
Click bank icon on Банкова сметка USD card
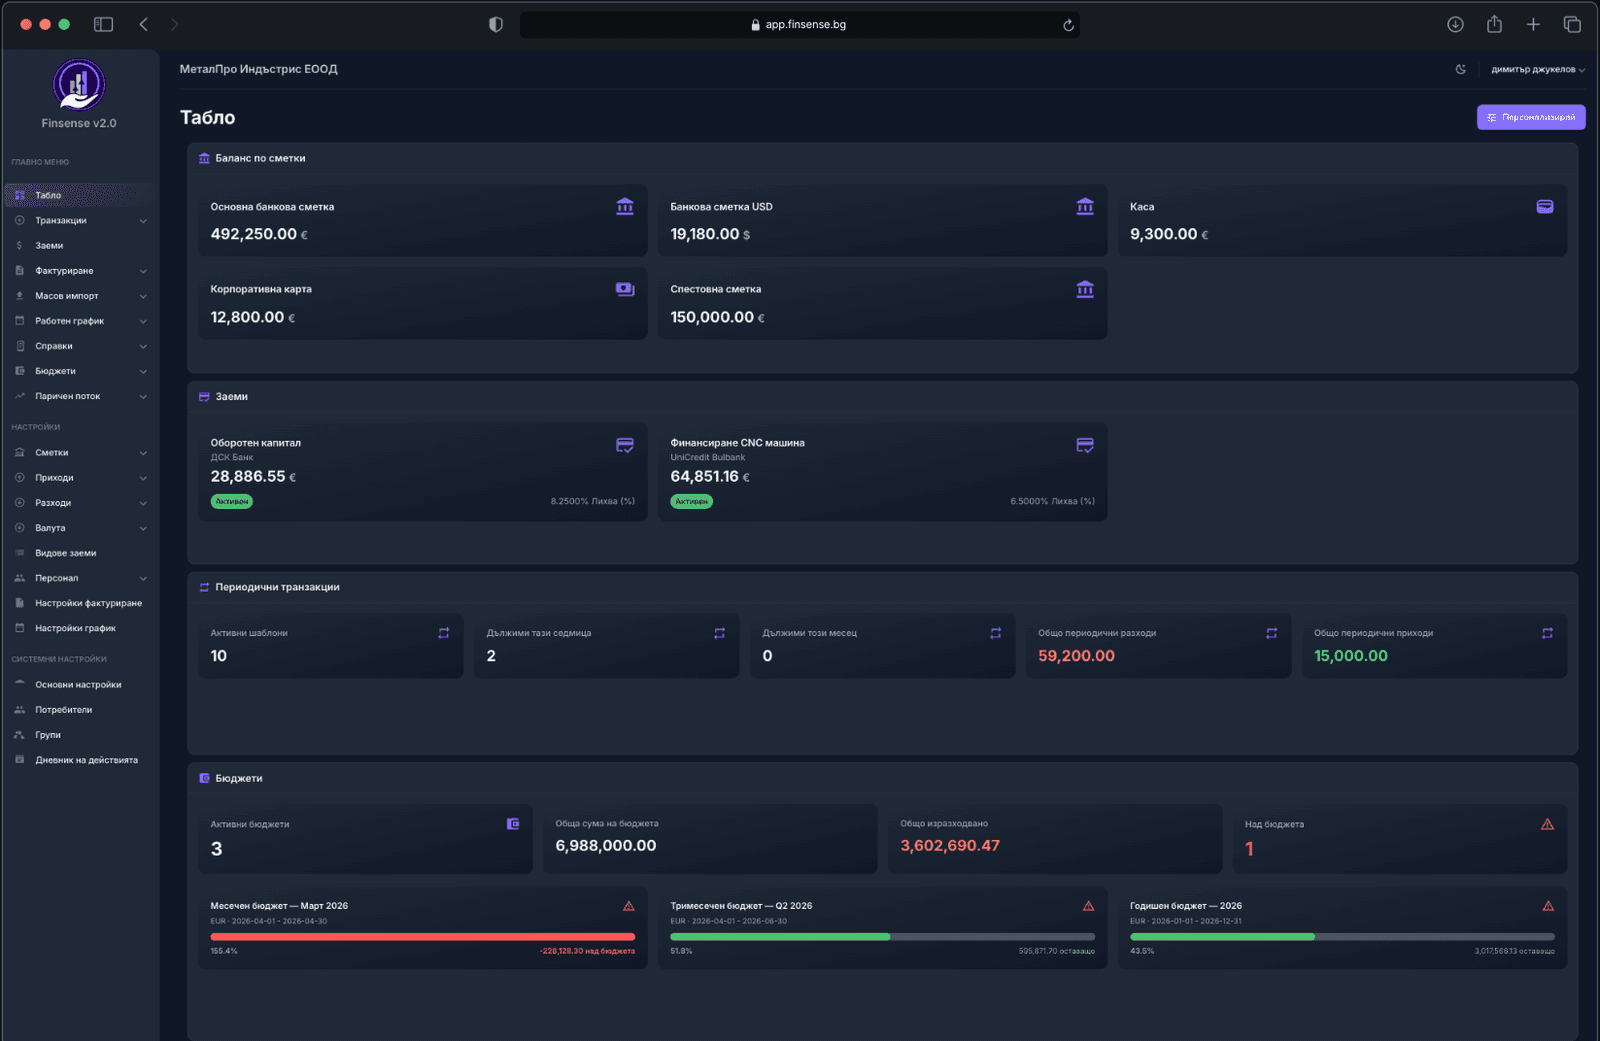(1085, 206)
